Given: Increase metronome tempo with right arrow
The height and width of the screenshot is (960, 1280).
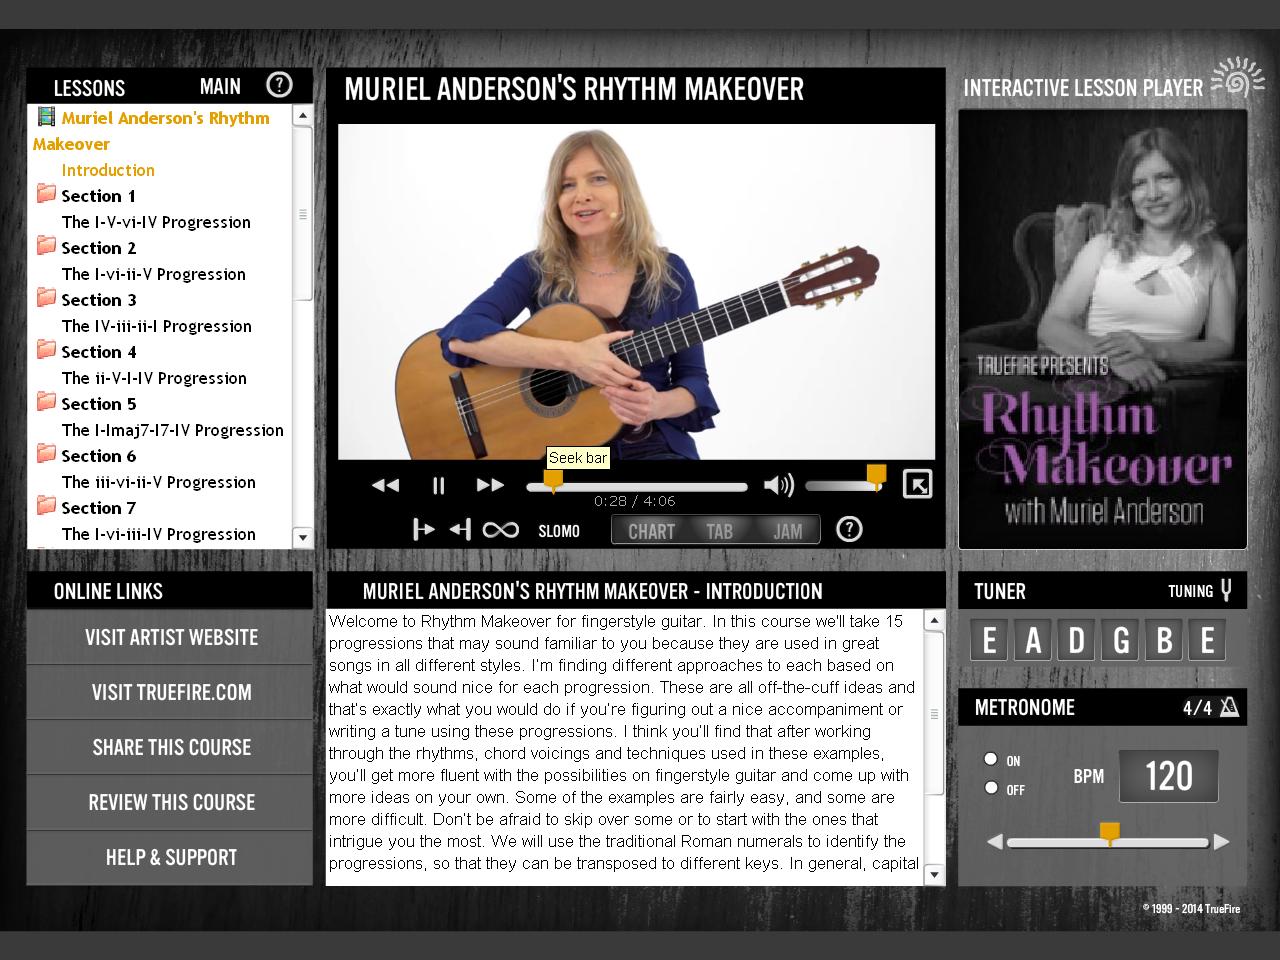Looking at the screenshot, I should 1221,842.
